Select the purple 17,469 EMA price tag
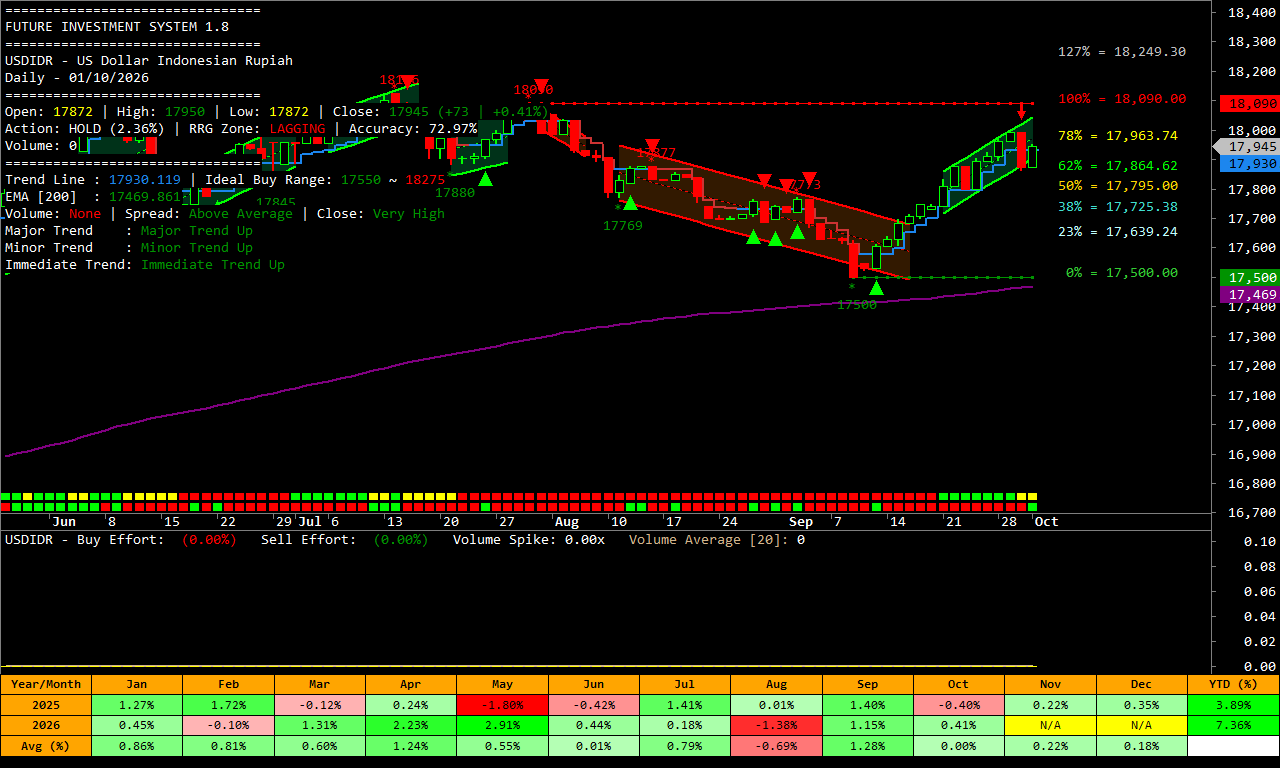This screenshot has width=1280, height=768. point(1249,294)
